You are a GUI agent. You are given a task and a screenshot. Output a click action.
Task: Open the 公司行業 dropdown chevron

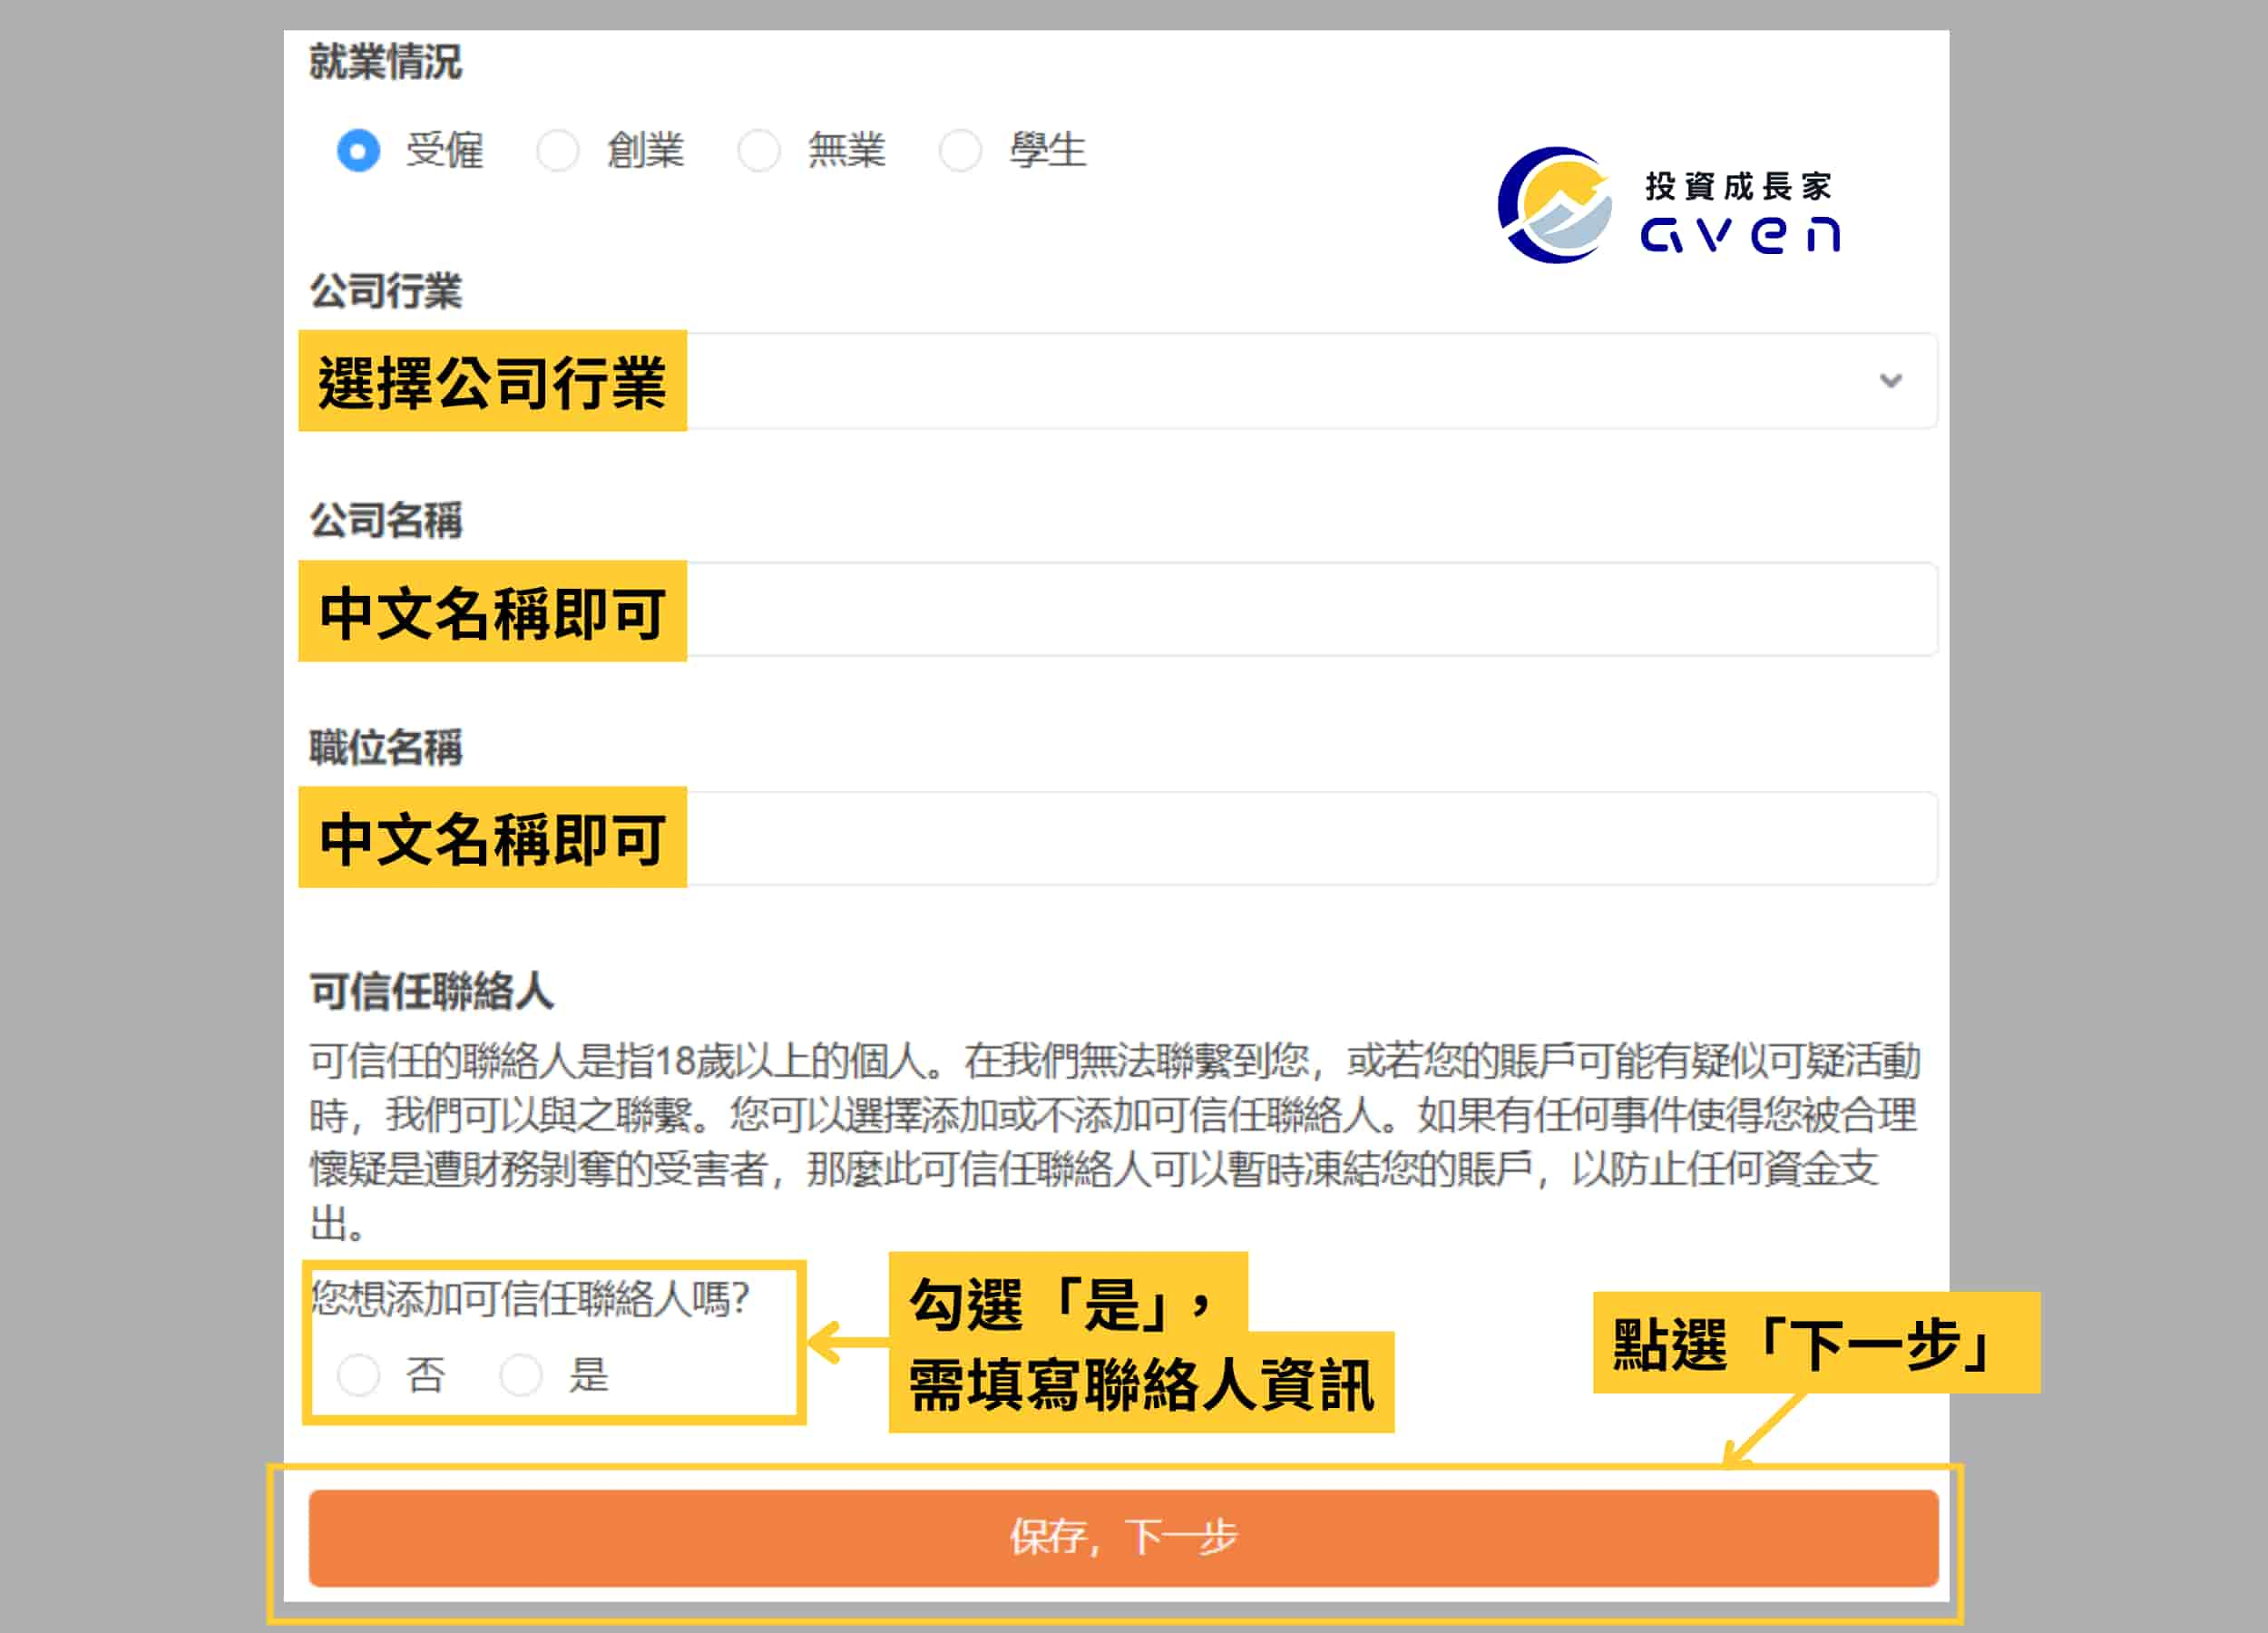1890,381
